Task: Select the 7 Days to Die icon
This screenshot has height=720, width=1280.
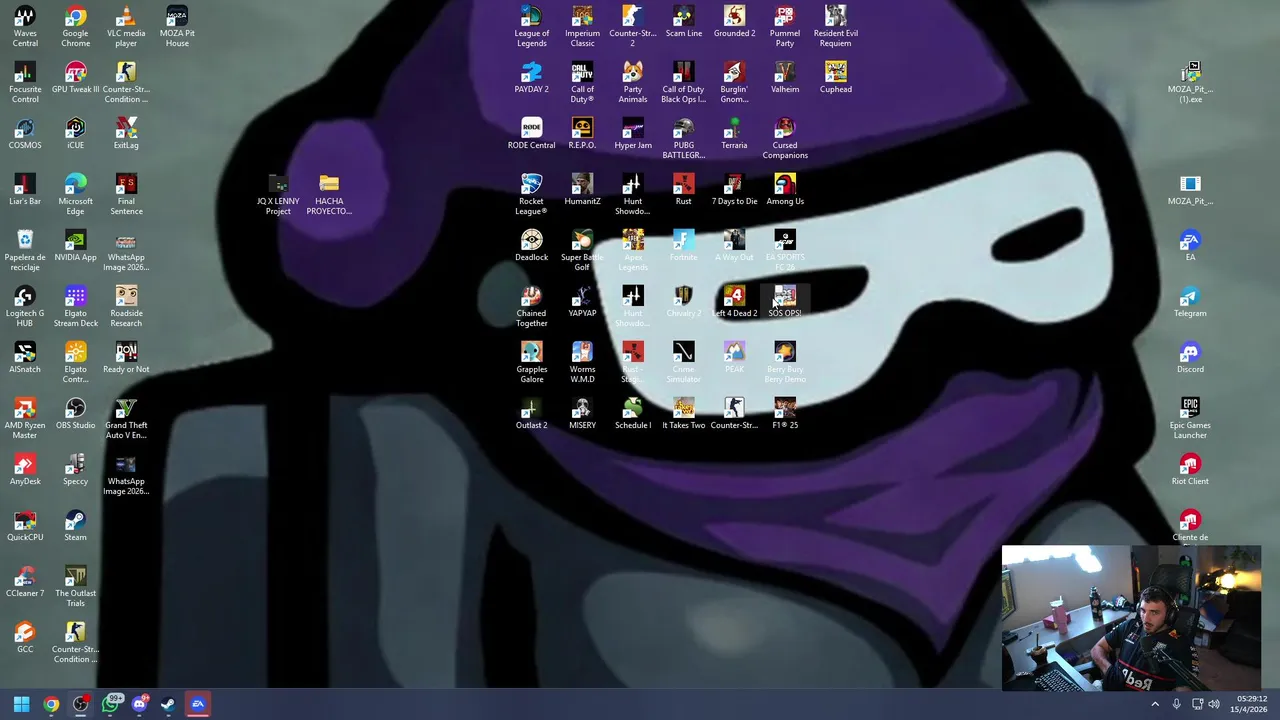Action: (x=734, y=189)
